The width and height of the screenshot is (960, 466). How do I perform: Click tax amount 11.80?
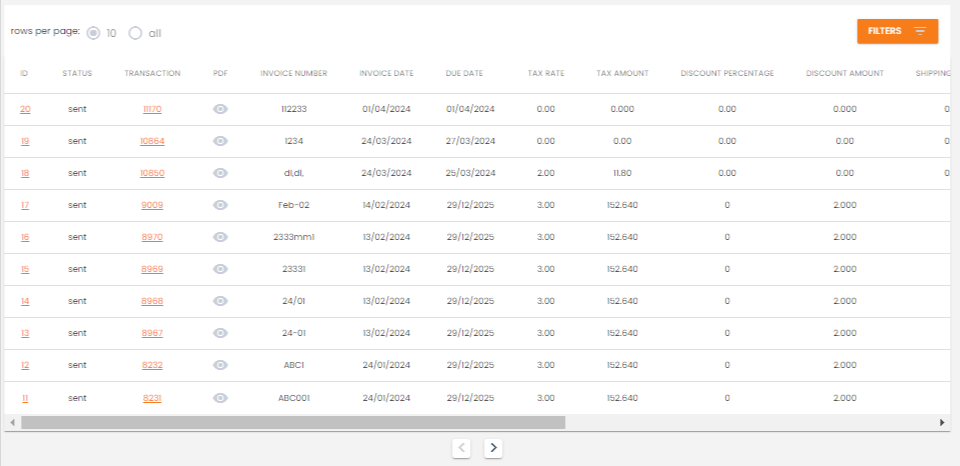(623, 173)
